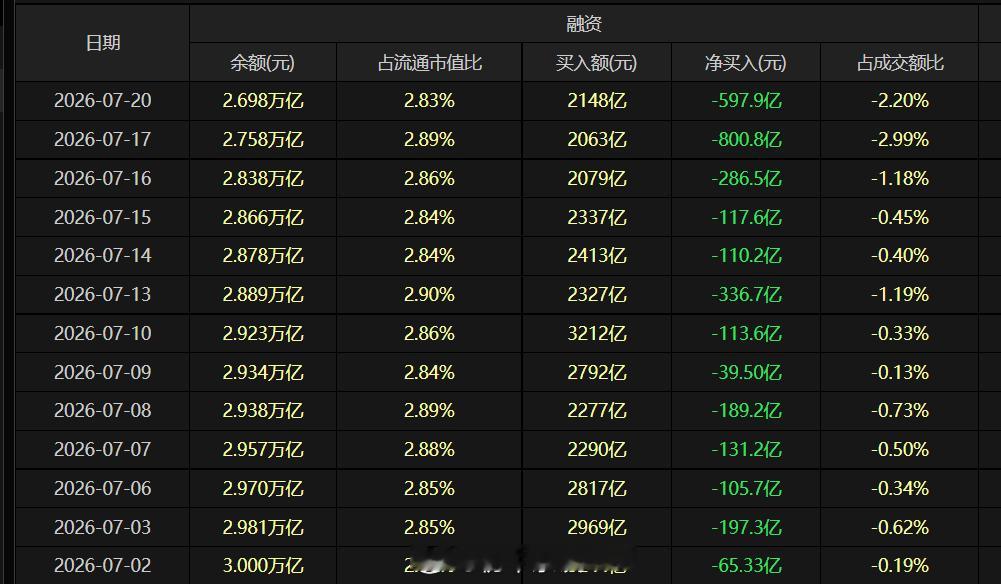This screenshot has height=584, width=1001.
Task: Click the buy amount 2148亿
Action: coord(596,100)
